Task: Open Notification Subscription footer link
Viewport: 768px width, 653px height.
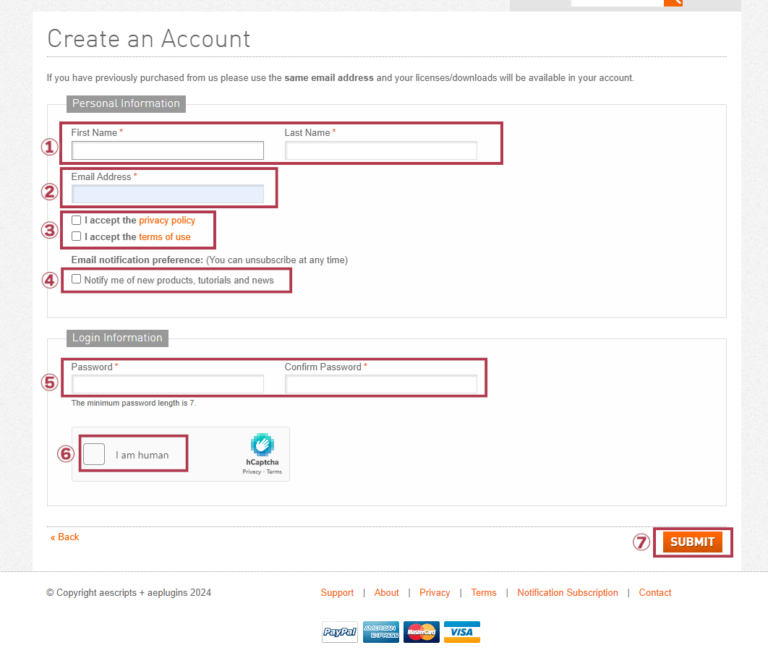Action: click(567, 593)
